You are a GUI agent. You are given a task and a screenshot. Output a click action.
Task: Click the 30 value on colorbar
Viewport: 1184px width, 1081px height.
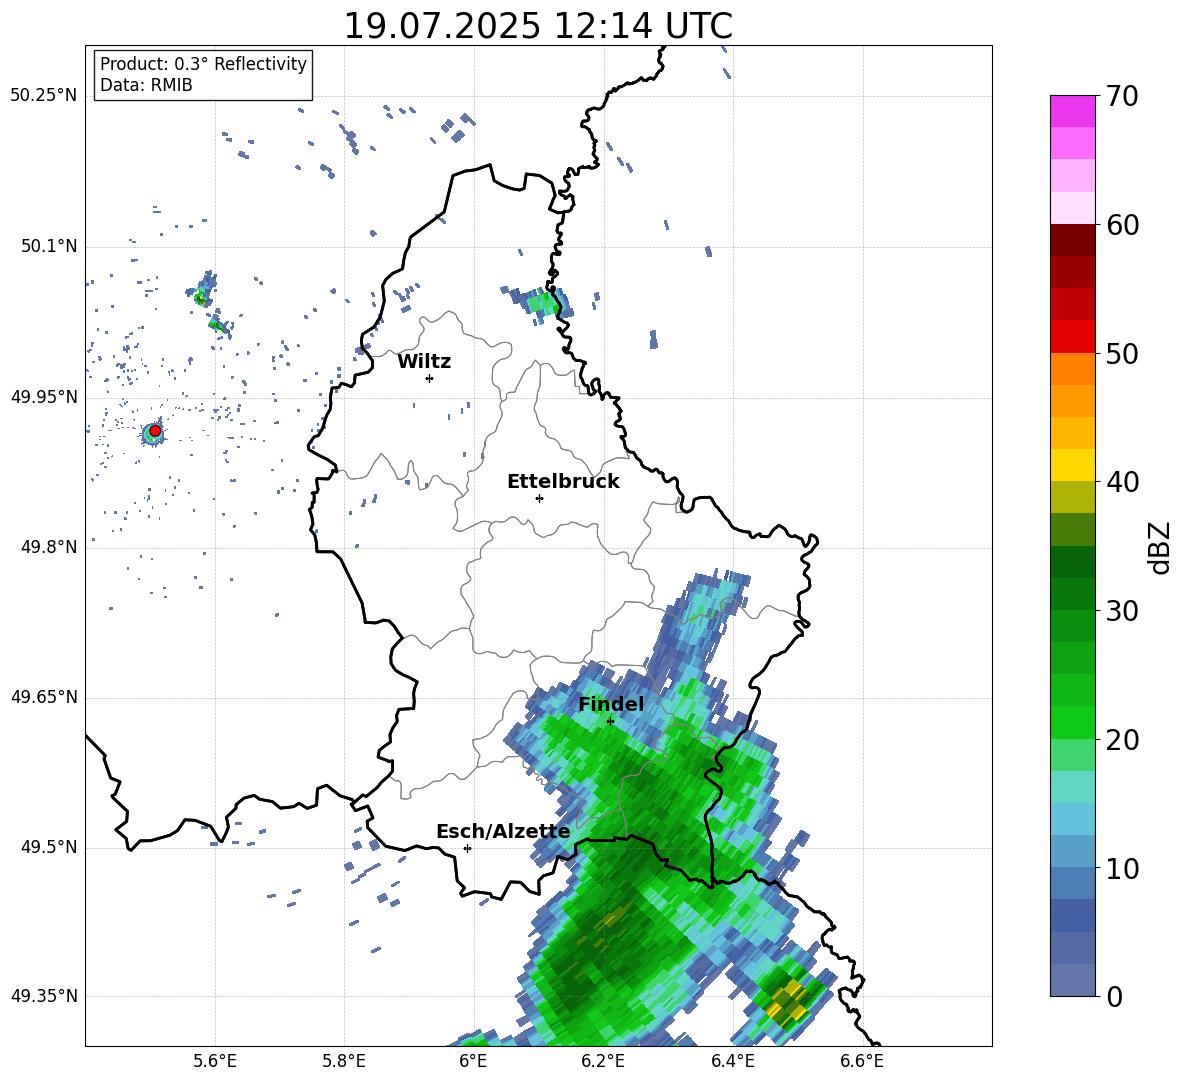click(1122, 611)
